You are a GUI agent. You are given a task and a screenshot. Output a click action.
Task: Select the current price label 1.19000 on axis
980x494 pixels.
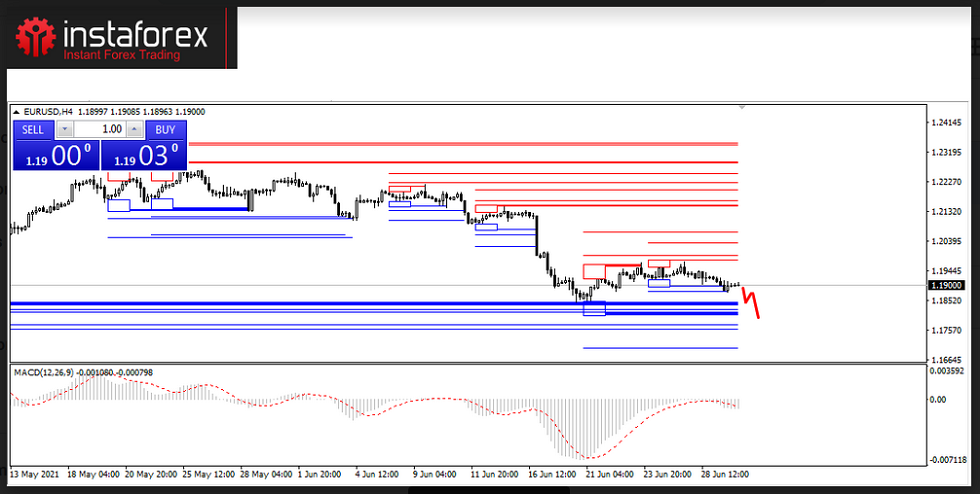pos(947,285)
